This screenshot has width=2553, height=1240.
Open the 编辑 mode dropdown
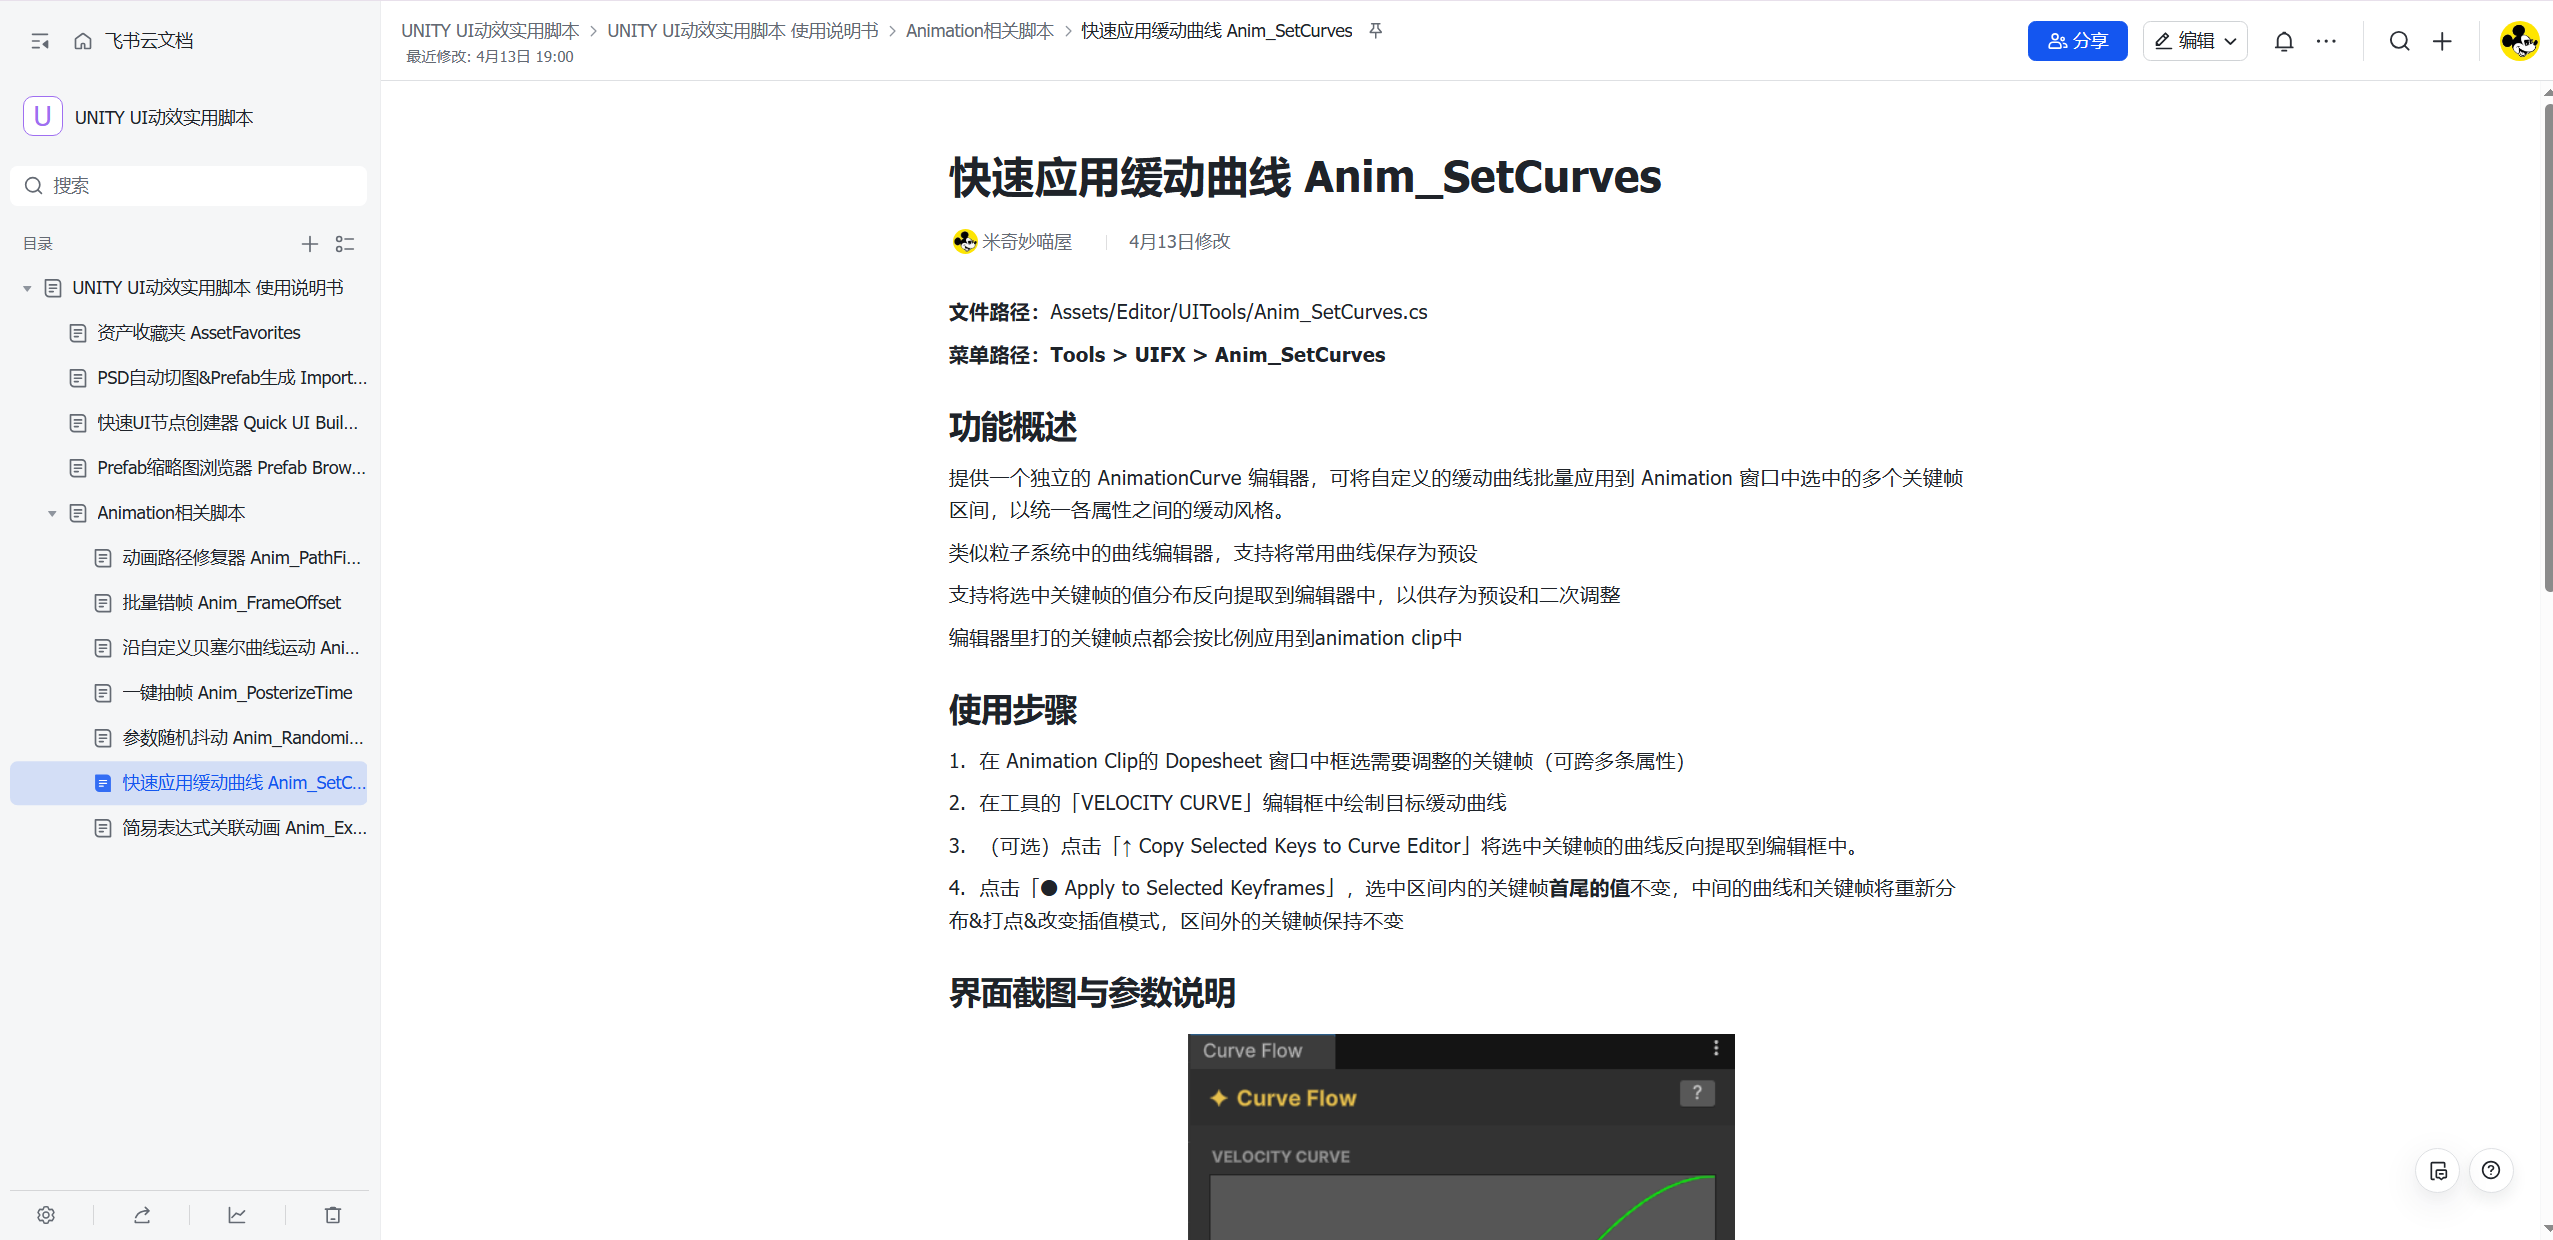[2195, 41]
